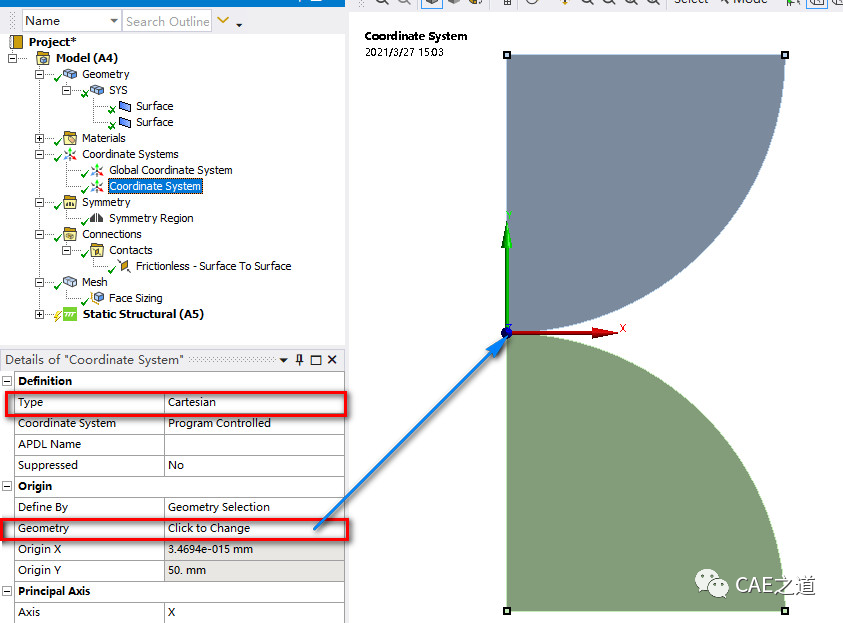Maximize the Details panel
Screen dimensions: 843x623
coord(316,360)
